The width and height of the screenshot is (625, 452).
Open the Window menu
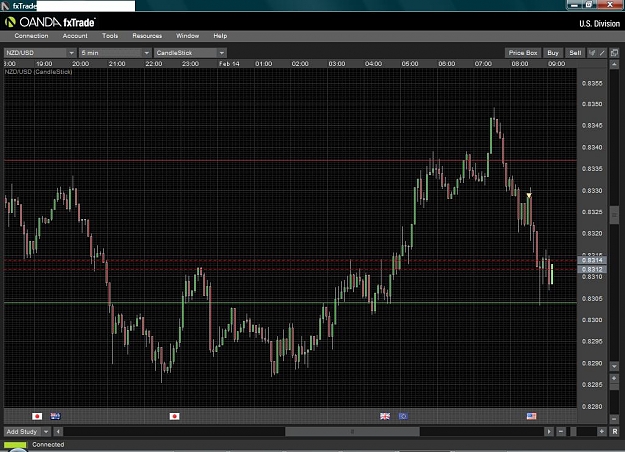click(187, 36)
